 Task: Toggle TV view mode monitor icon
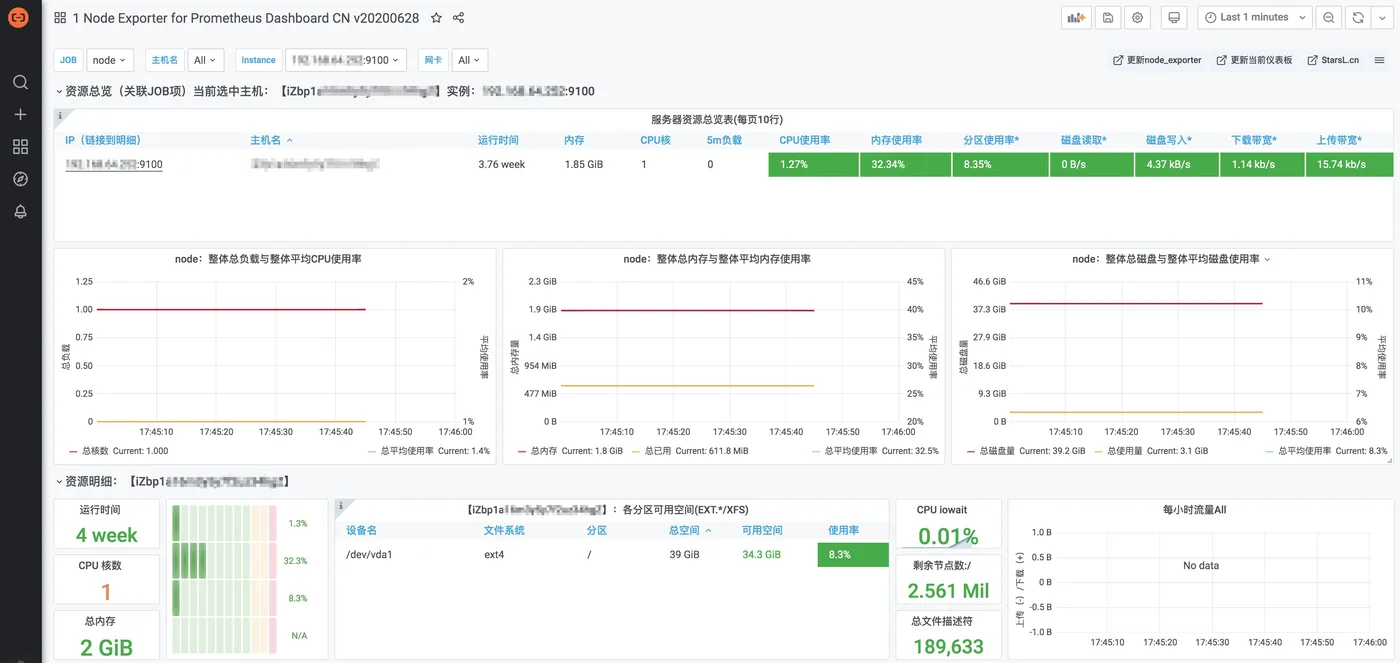click(1175, 17)
